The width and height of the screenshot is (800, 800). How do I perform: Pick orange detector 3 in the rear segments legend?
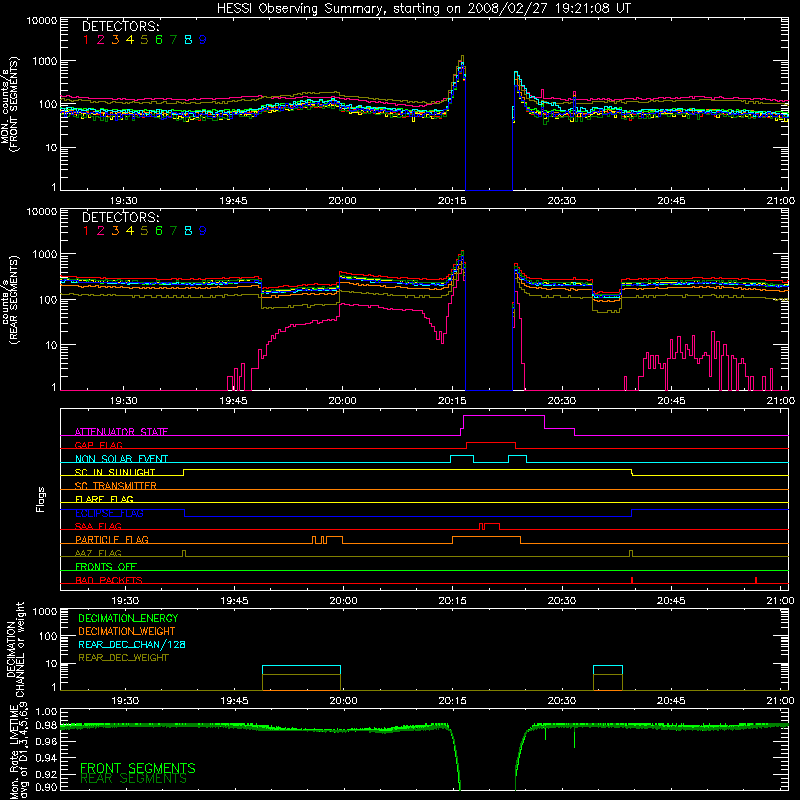(115, 231)
